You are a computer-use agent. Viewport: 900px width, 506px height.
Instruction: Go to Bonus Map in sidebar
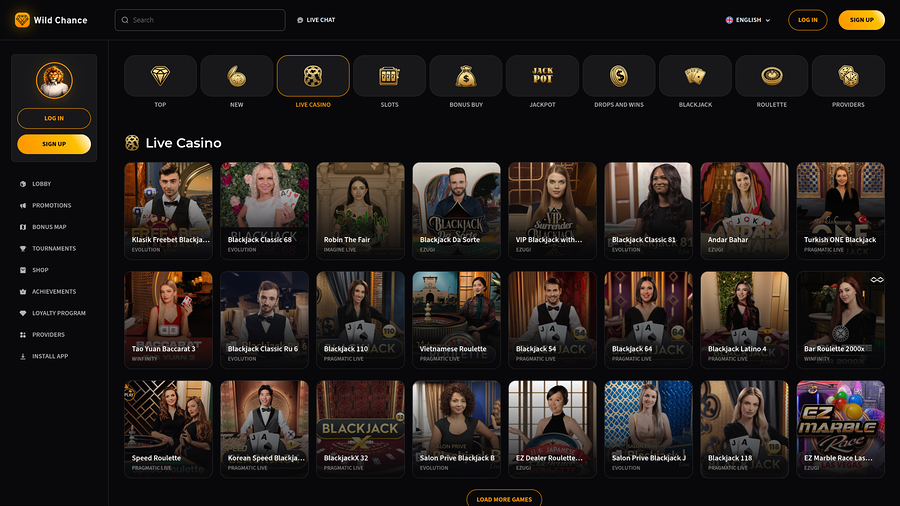49,227
